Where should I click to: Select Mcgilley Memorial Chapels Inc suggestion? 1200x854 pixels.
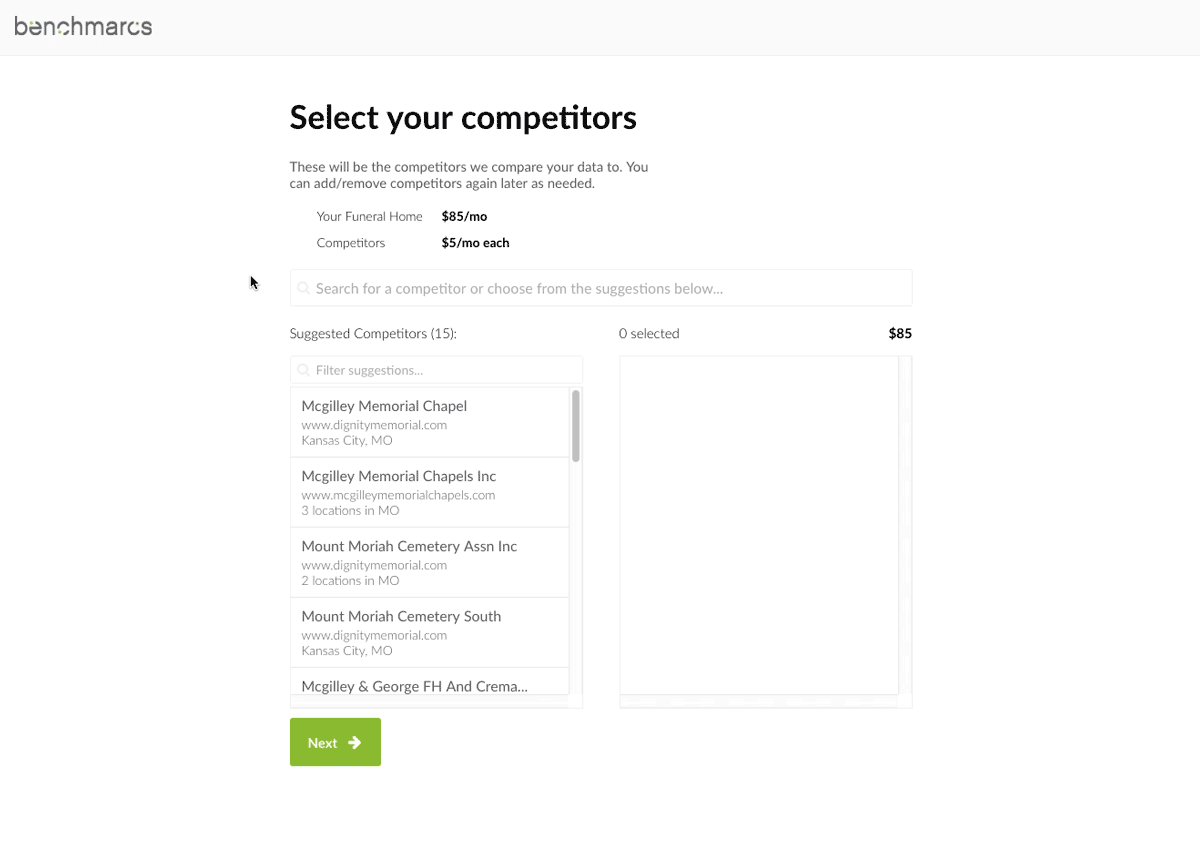click(430, 493)
